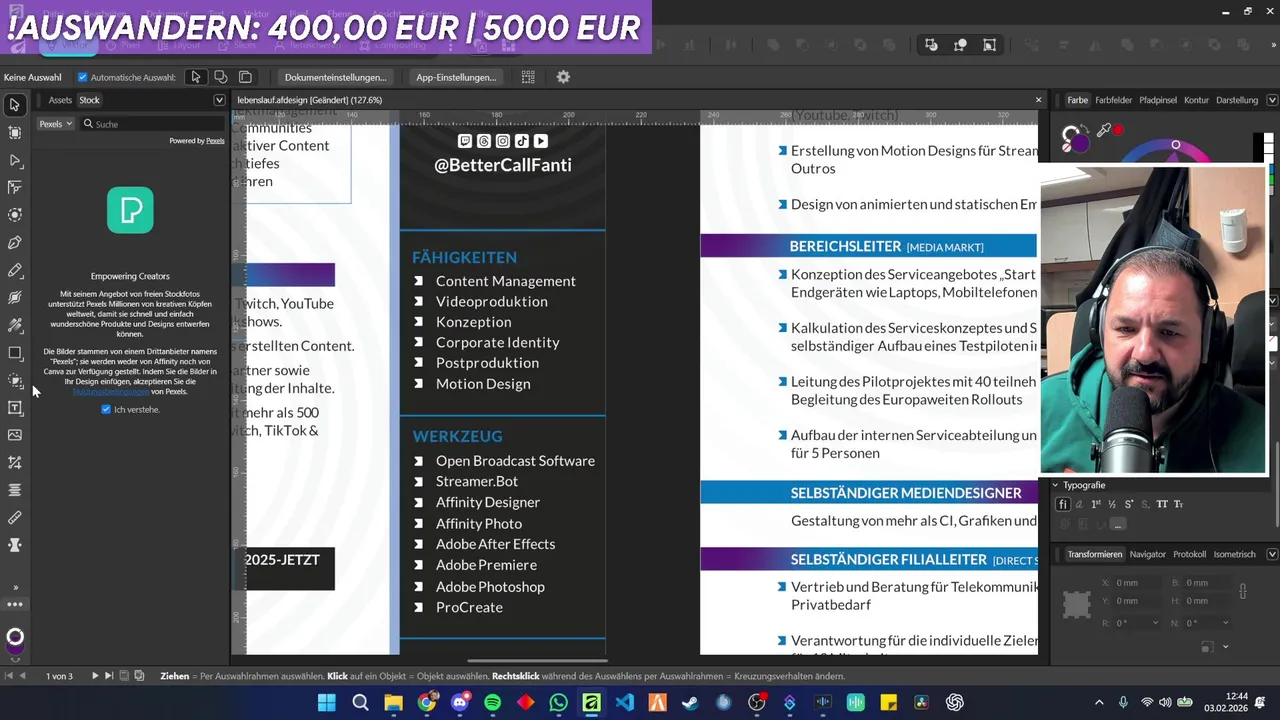Viewport: 1280px width, 720px height.
Task: Expand the tools overflow chevrons in toolbar
Action: (x=15, y=588)
